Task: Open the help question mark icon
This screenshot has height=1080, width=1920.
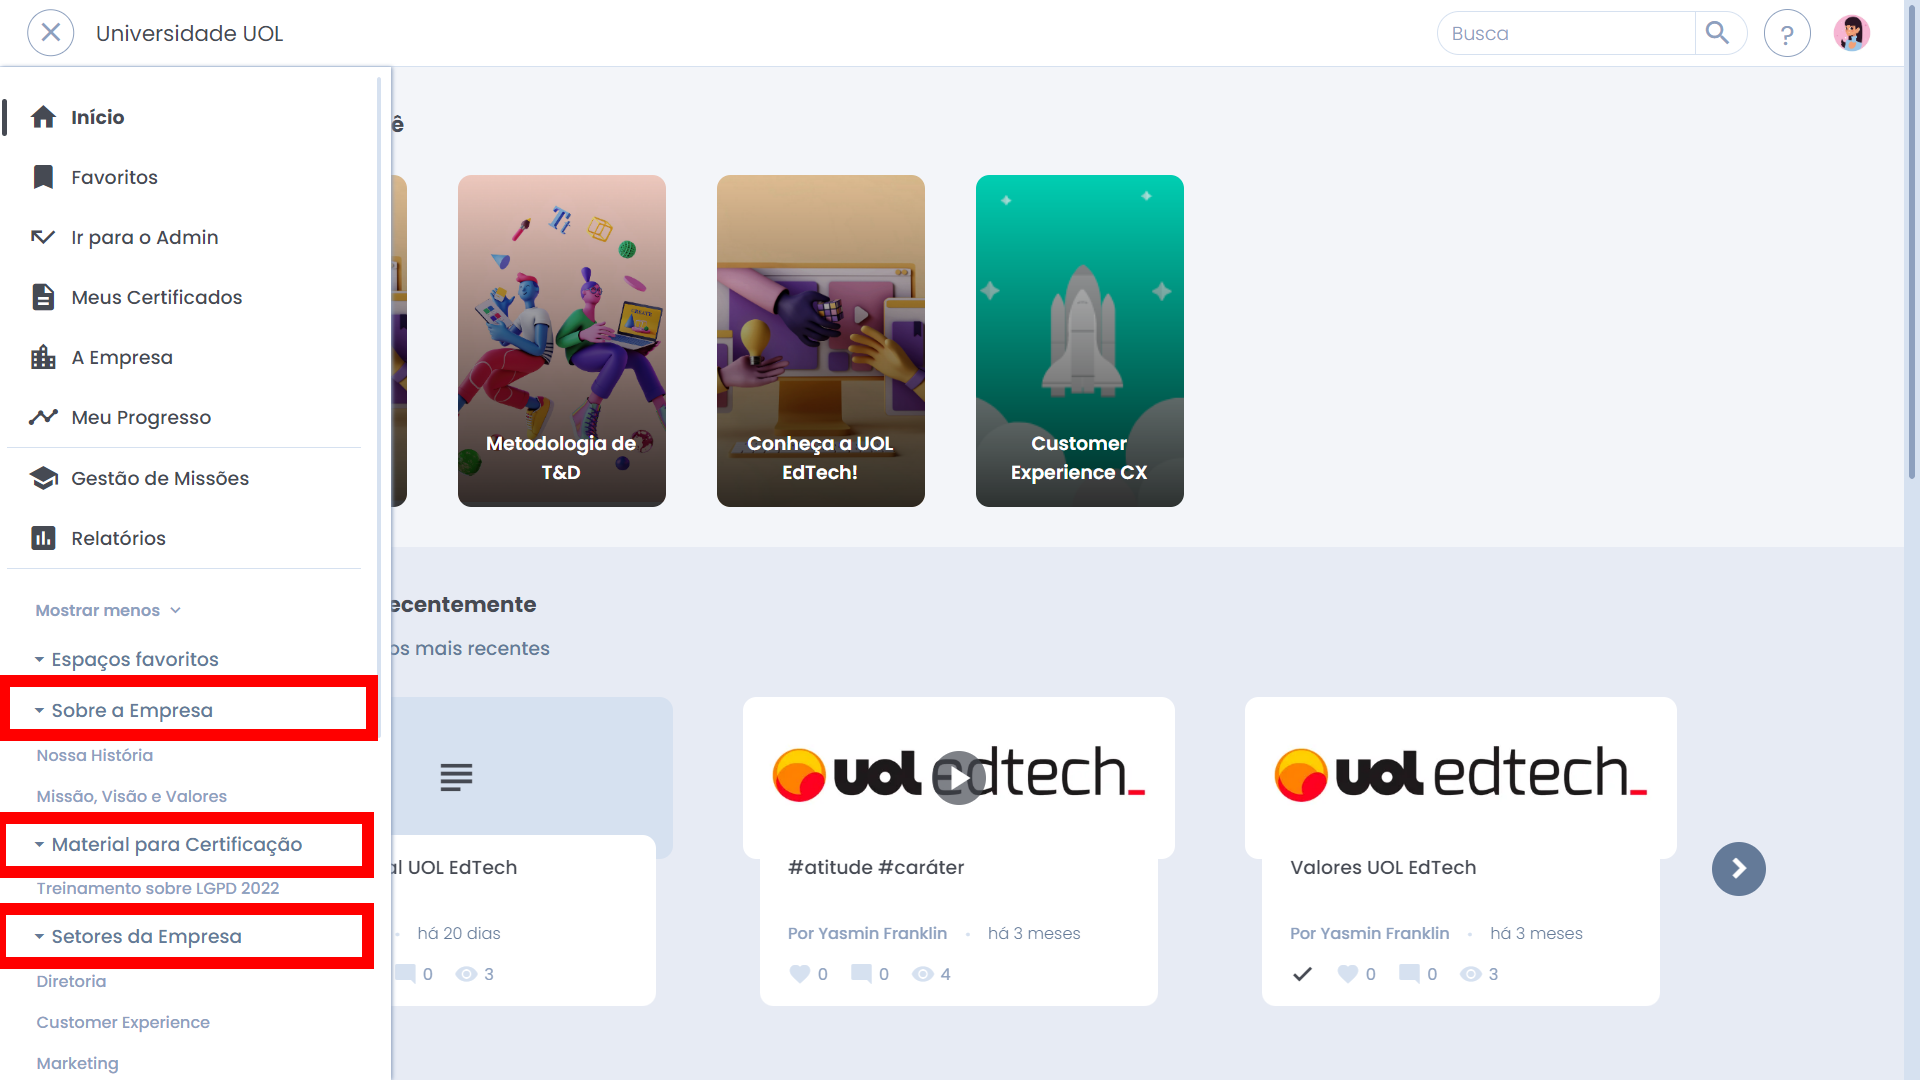Action: 1787,33
